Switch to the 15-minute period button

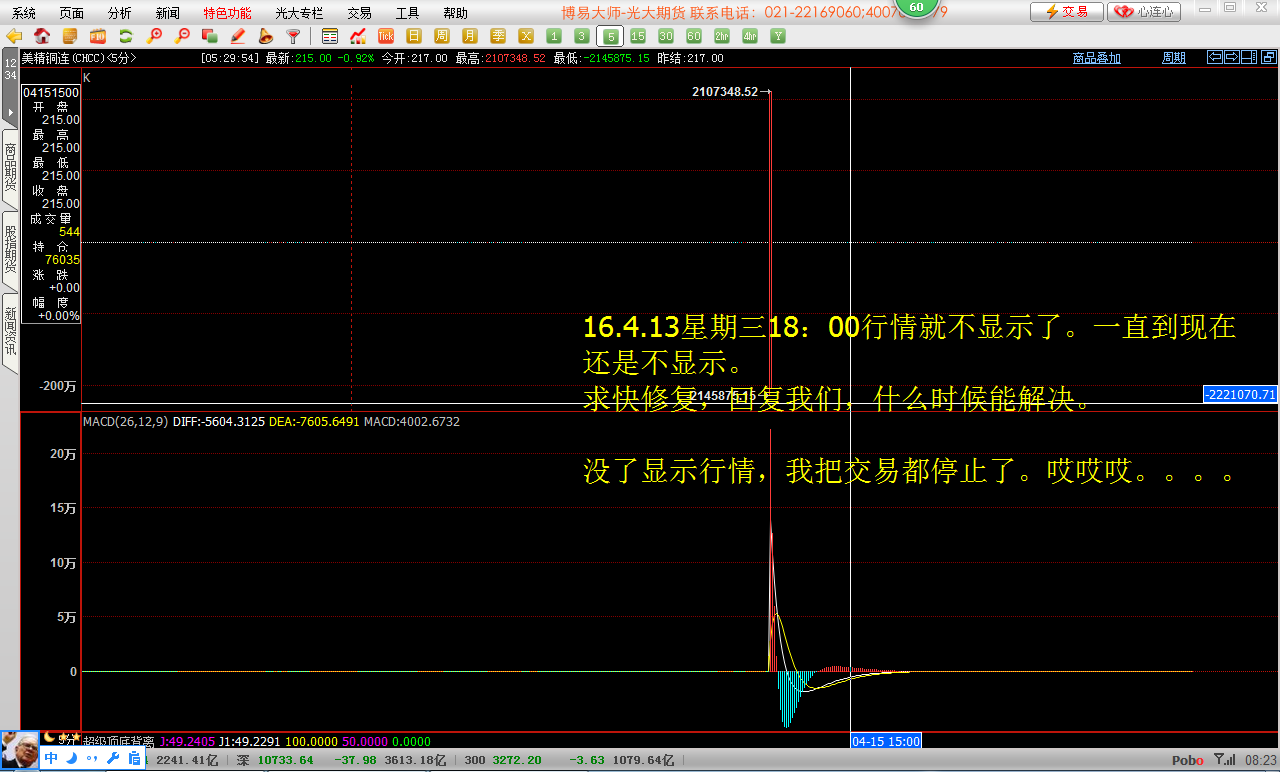click(x=637, y=36)
